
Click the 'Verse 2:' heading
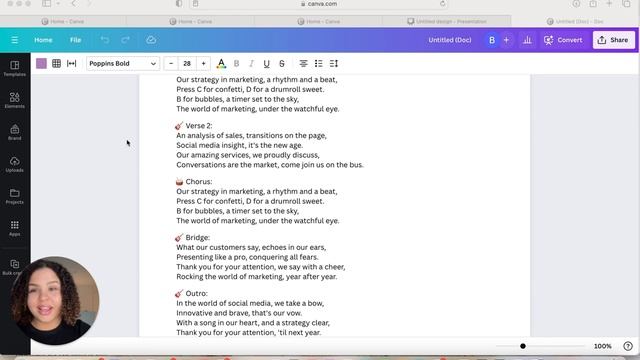[x=199, y=126]
